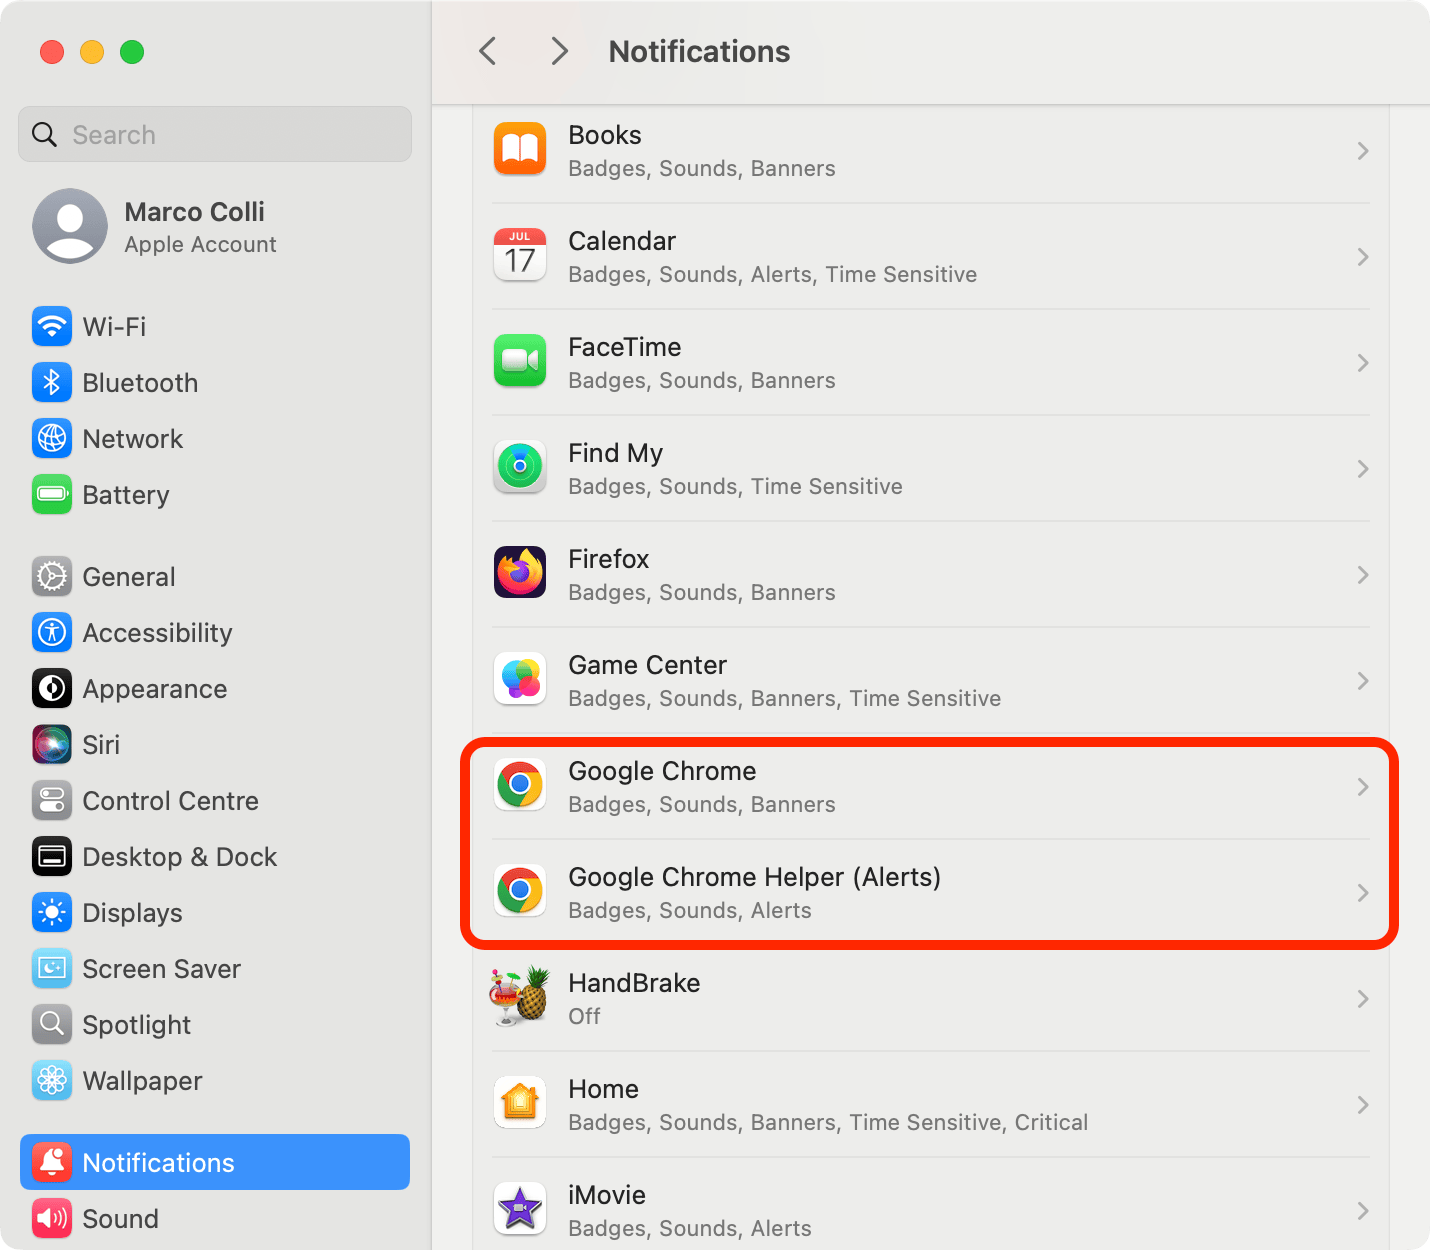
Task: Select General in the sidebar
Action: click(215, 577)
